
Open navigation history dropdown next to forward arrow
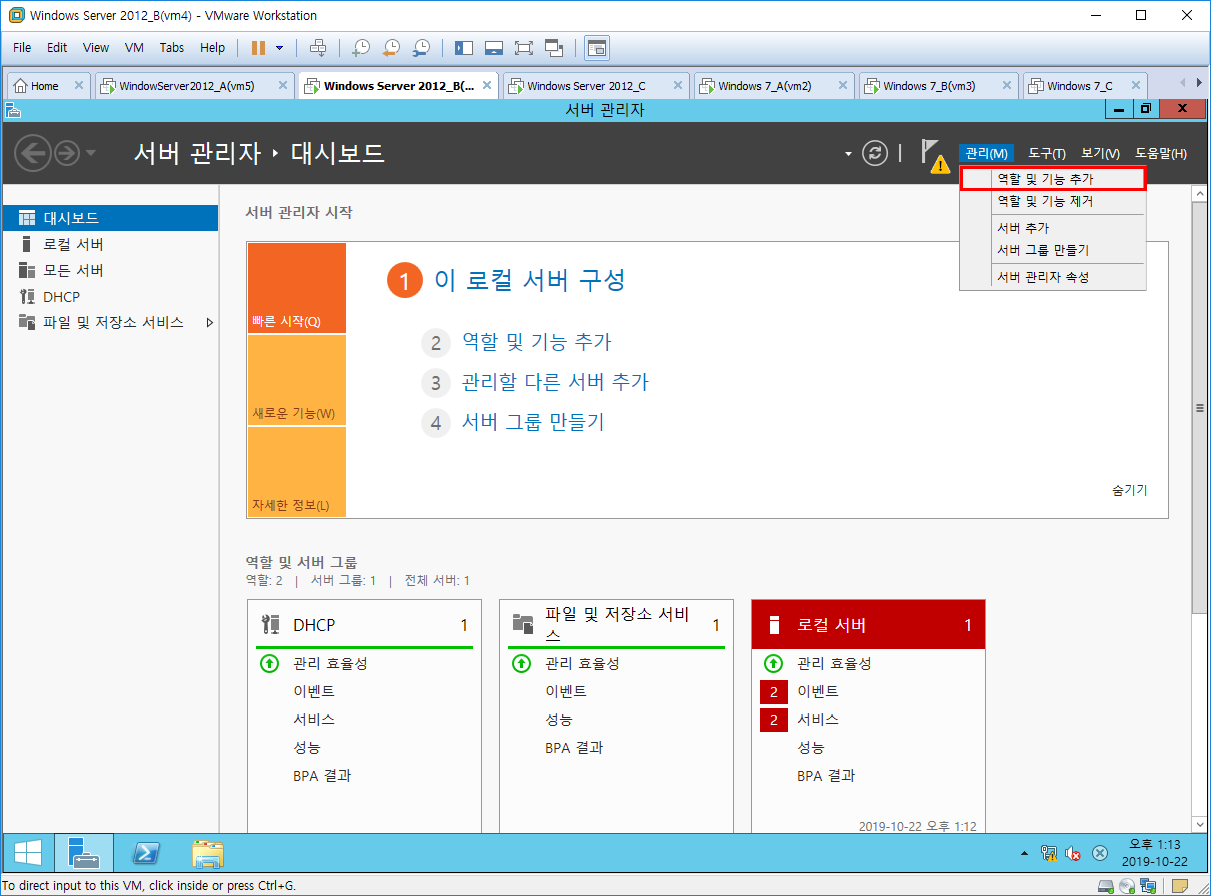(x=91, y=153)
